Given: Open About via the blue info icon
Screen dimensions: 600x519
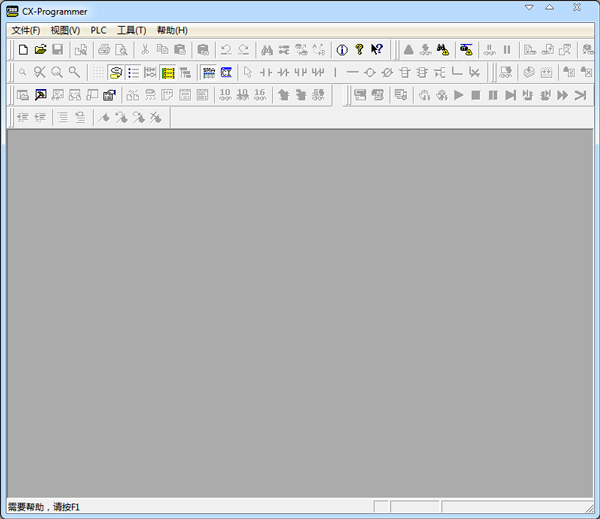Looking at the screenshot, I should pos(342,50).
